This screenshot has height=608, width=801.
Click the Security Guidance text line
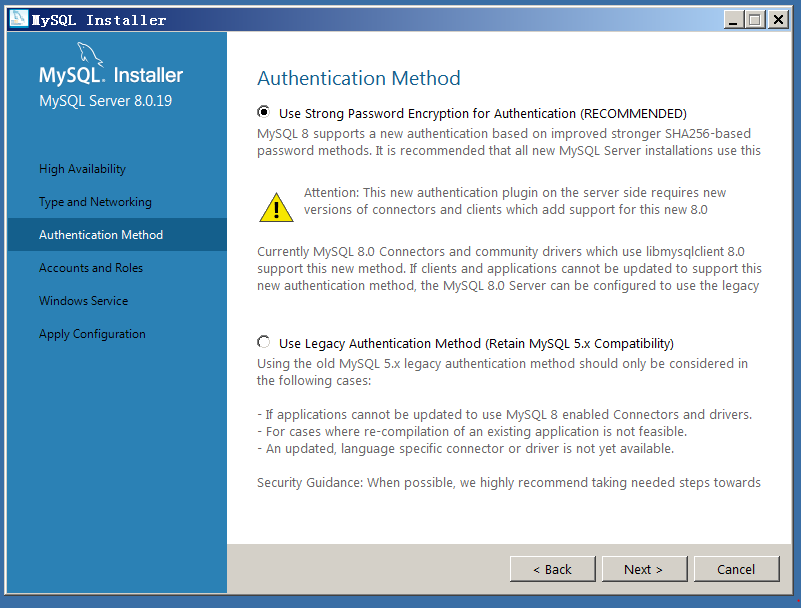coord(509,483)
